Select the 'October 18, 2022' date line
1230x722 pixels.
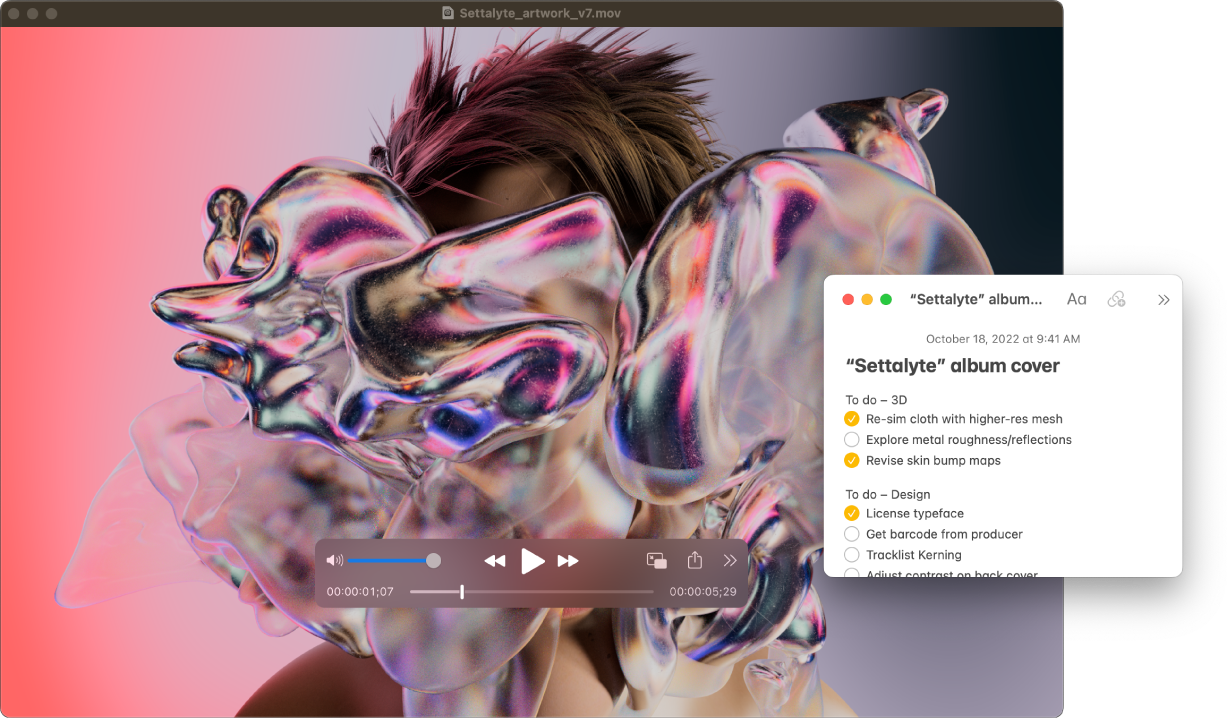pyautogui.click(x=1003, y=339)
